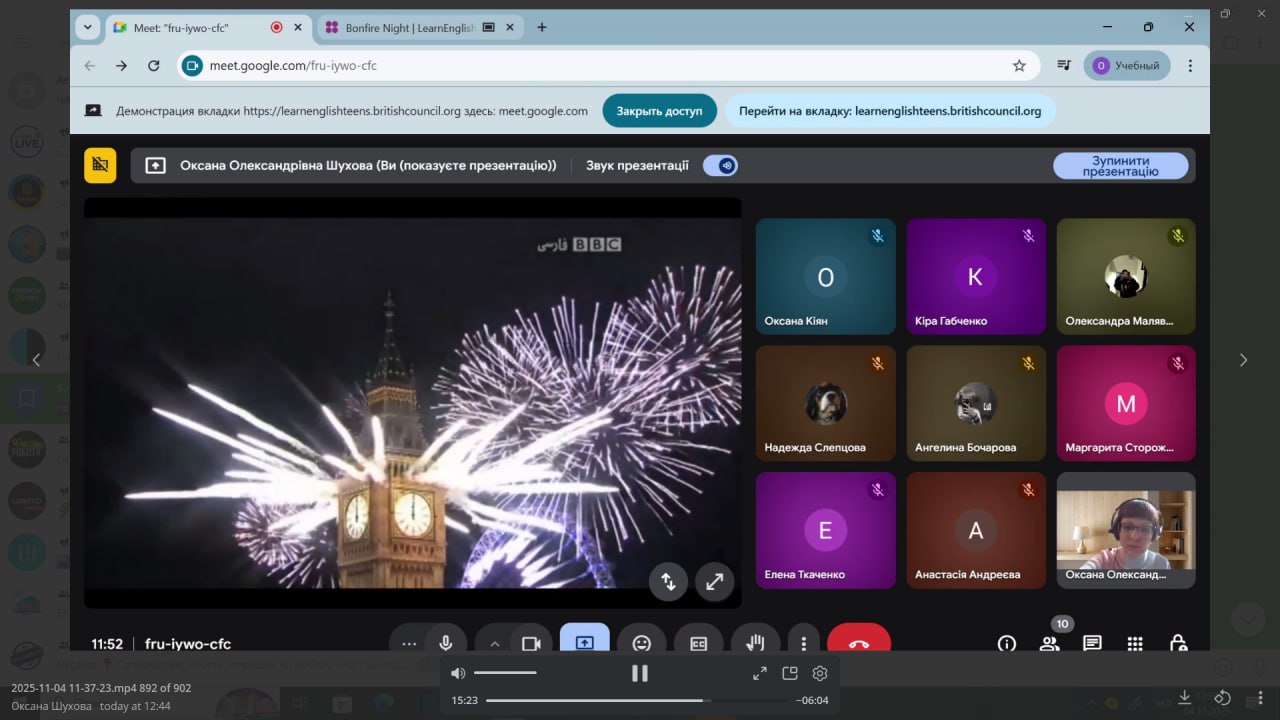This screenshot has width=1280, height=720.
Task: Open the participants people panel
Action: (x=1049, y=643)
